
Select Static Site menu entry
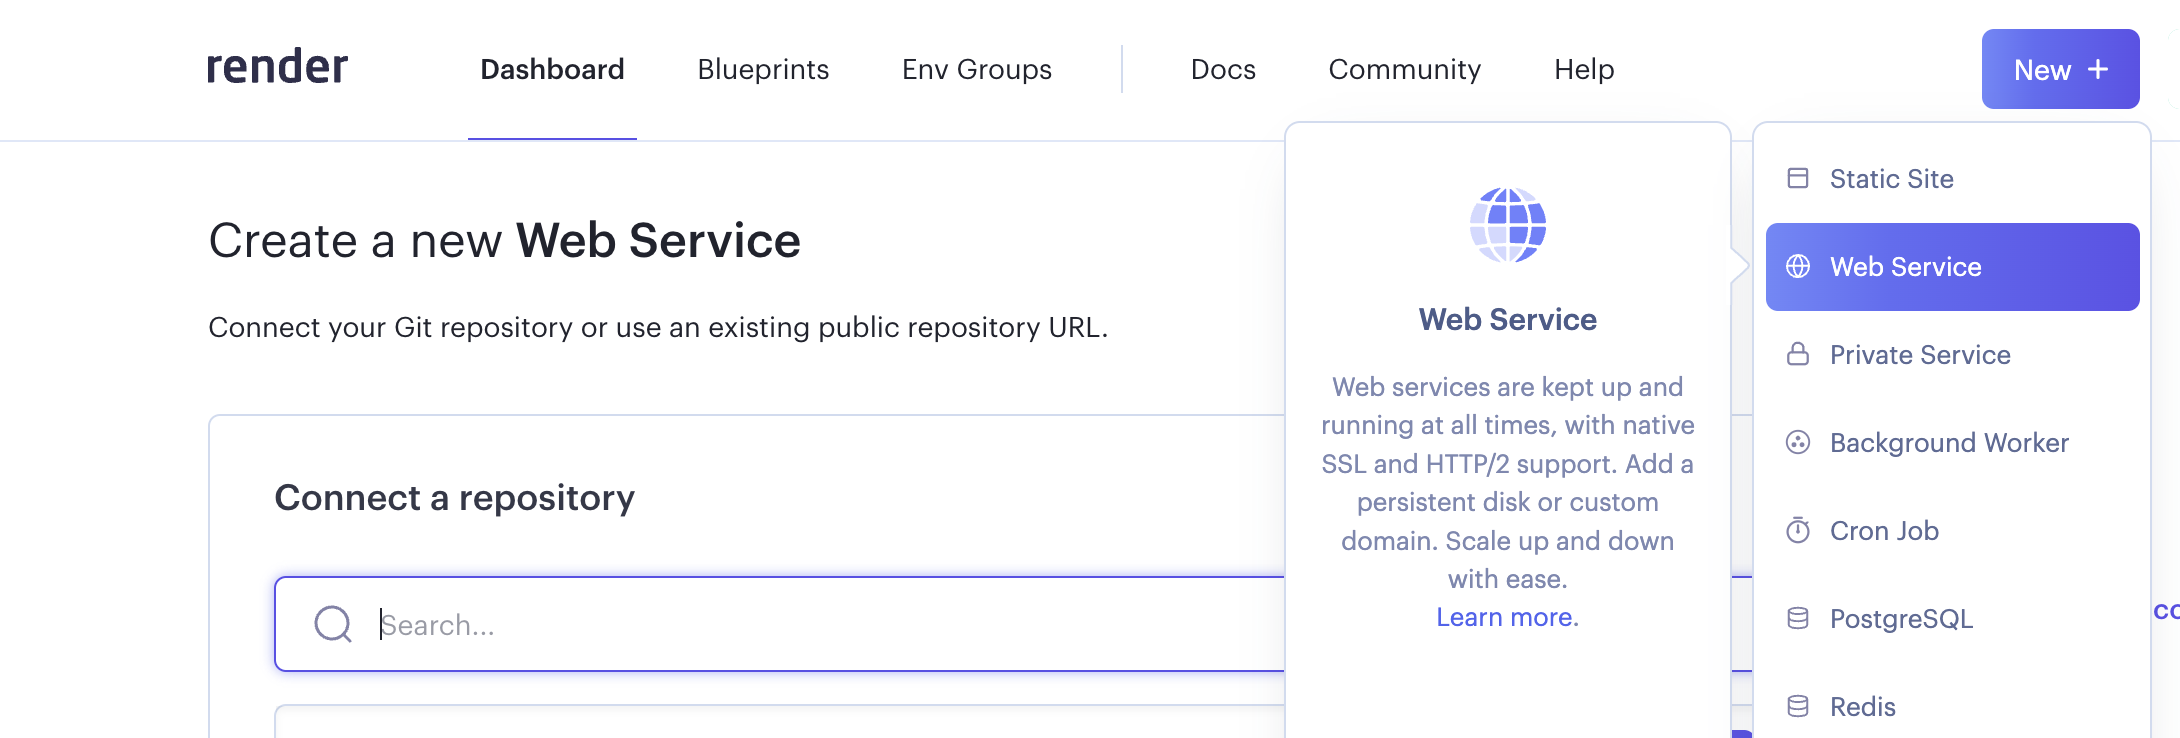coord(1952,179)
